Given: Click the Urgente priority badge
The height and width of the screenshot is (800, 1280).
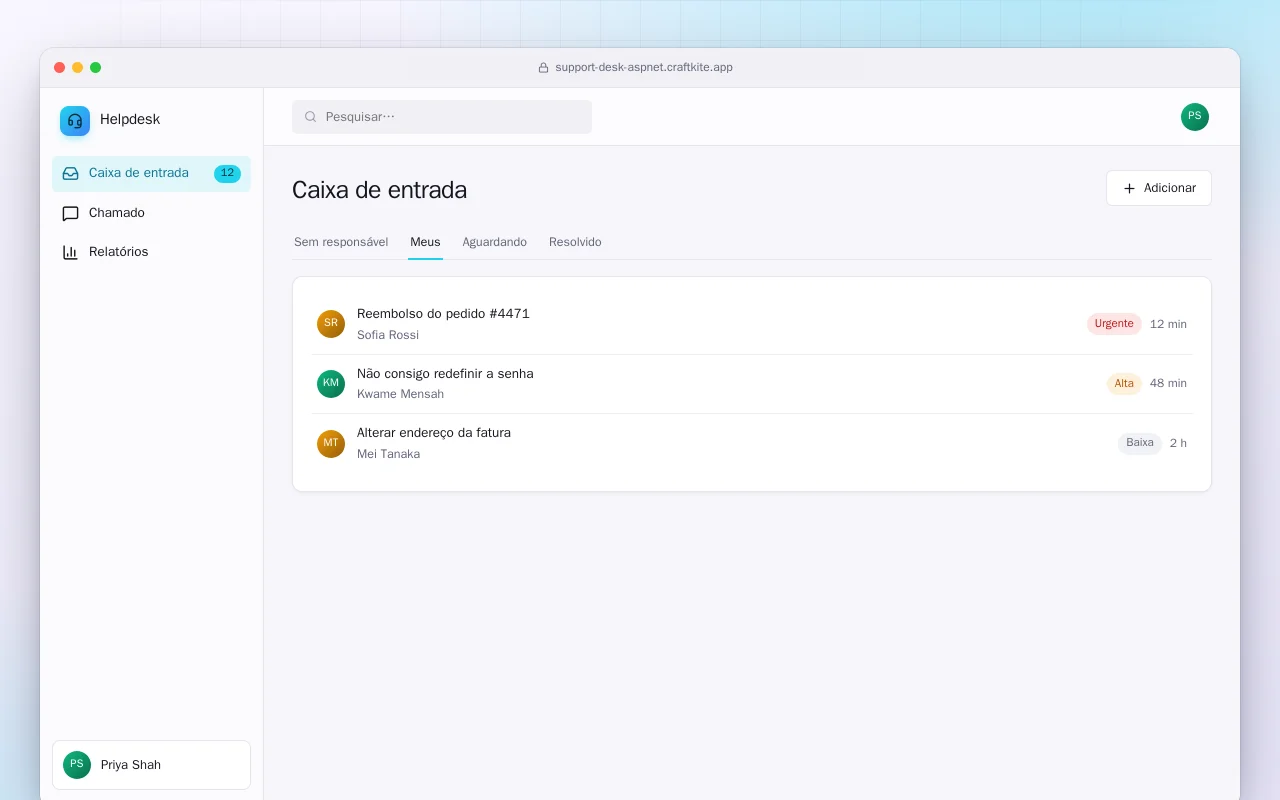Looking at the screenshot, I should click(x=1114, y=324).
